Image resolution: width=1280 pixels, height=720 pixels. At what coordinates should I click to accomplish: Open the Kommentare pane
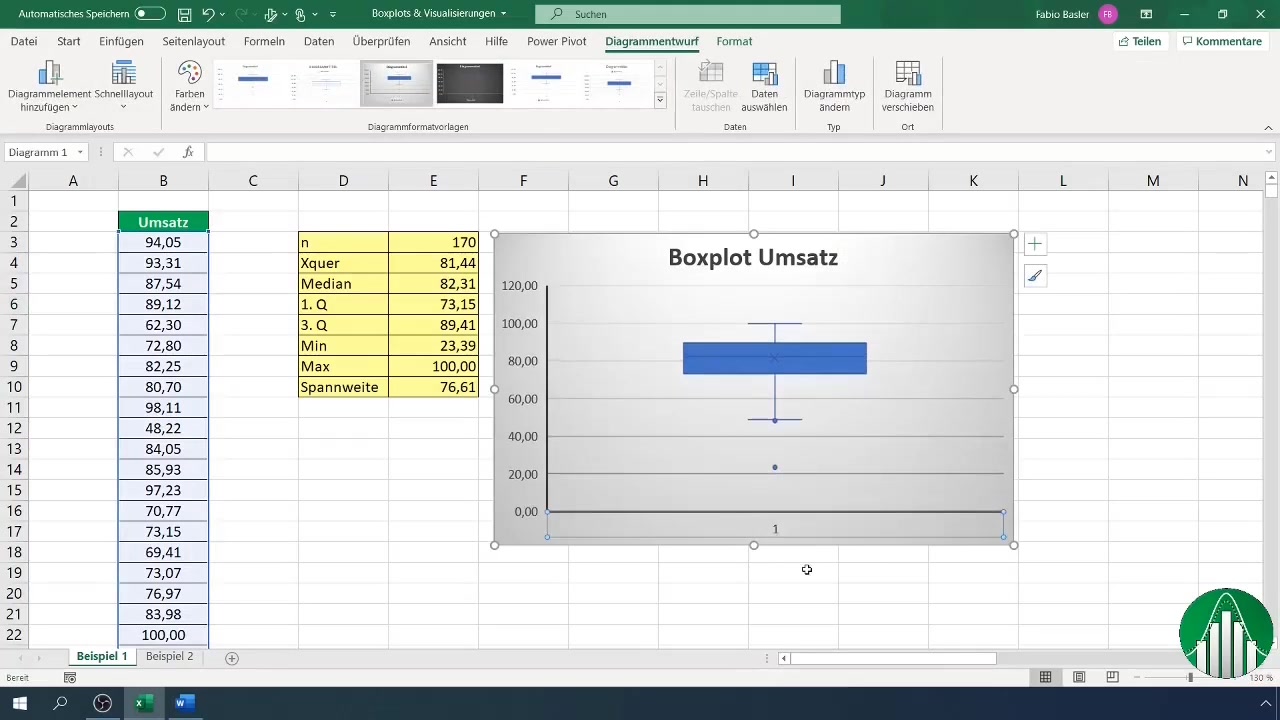point(1221,41)
